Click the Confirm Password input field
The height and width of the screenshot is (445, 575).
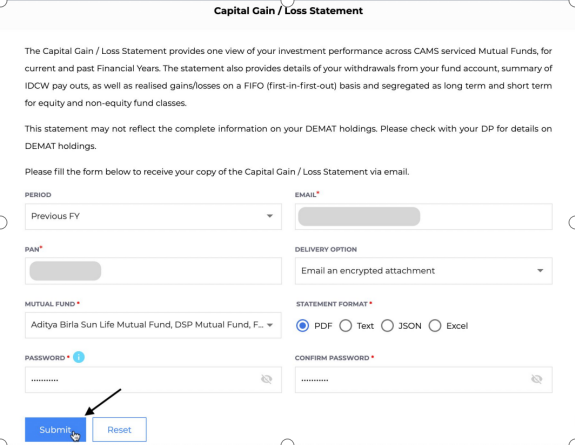coord(424,379)
